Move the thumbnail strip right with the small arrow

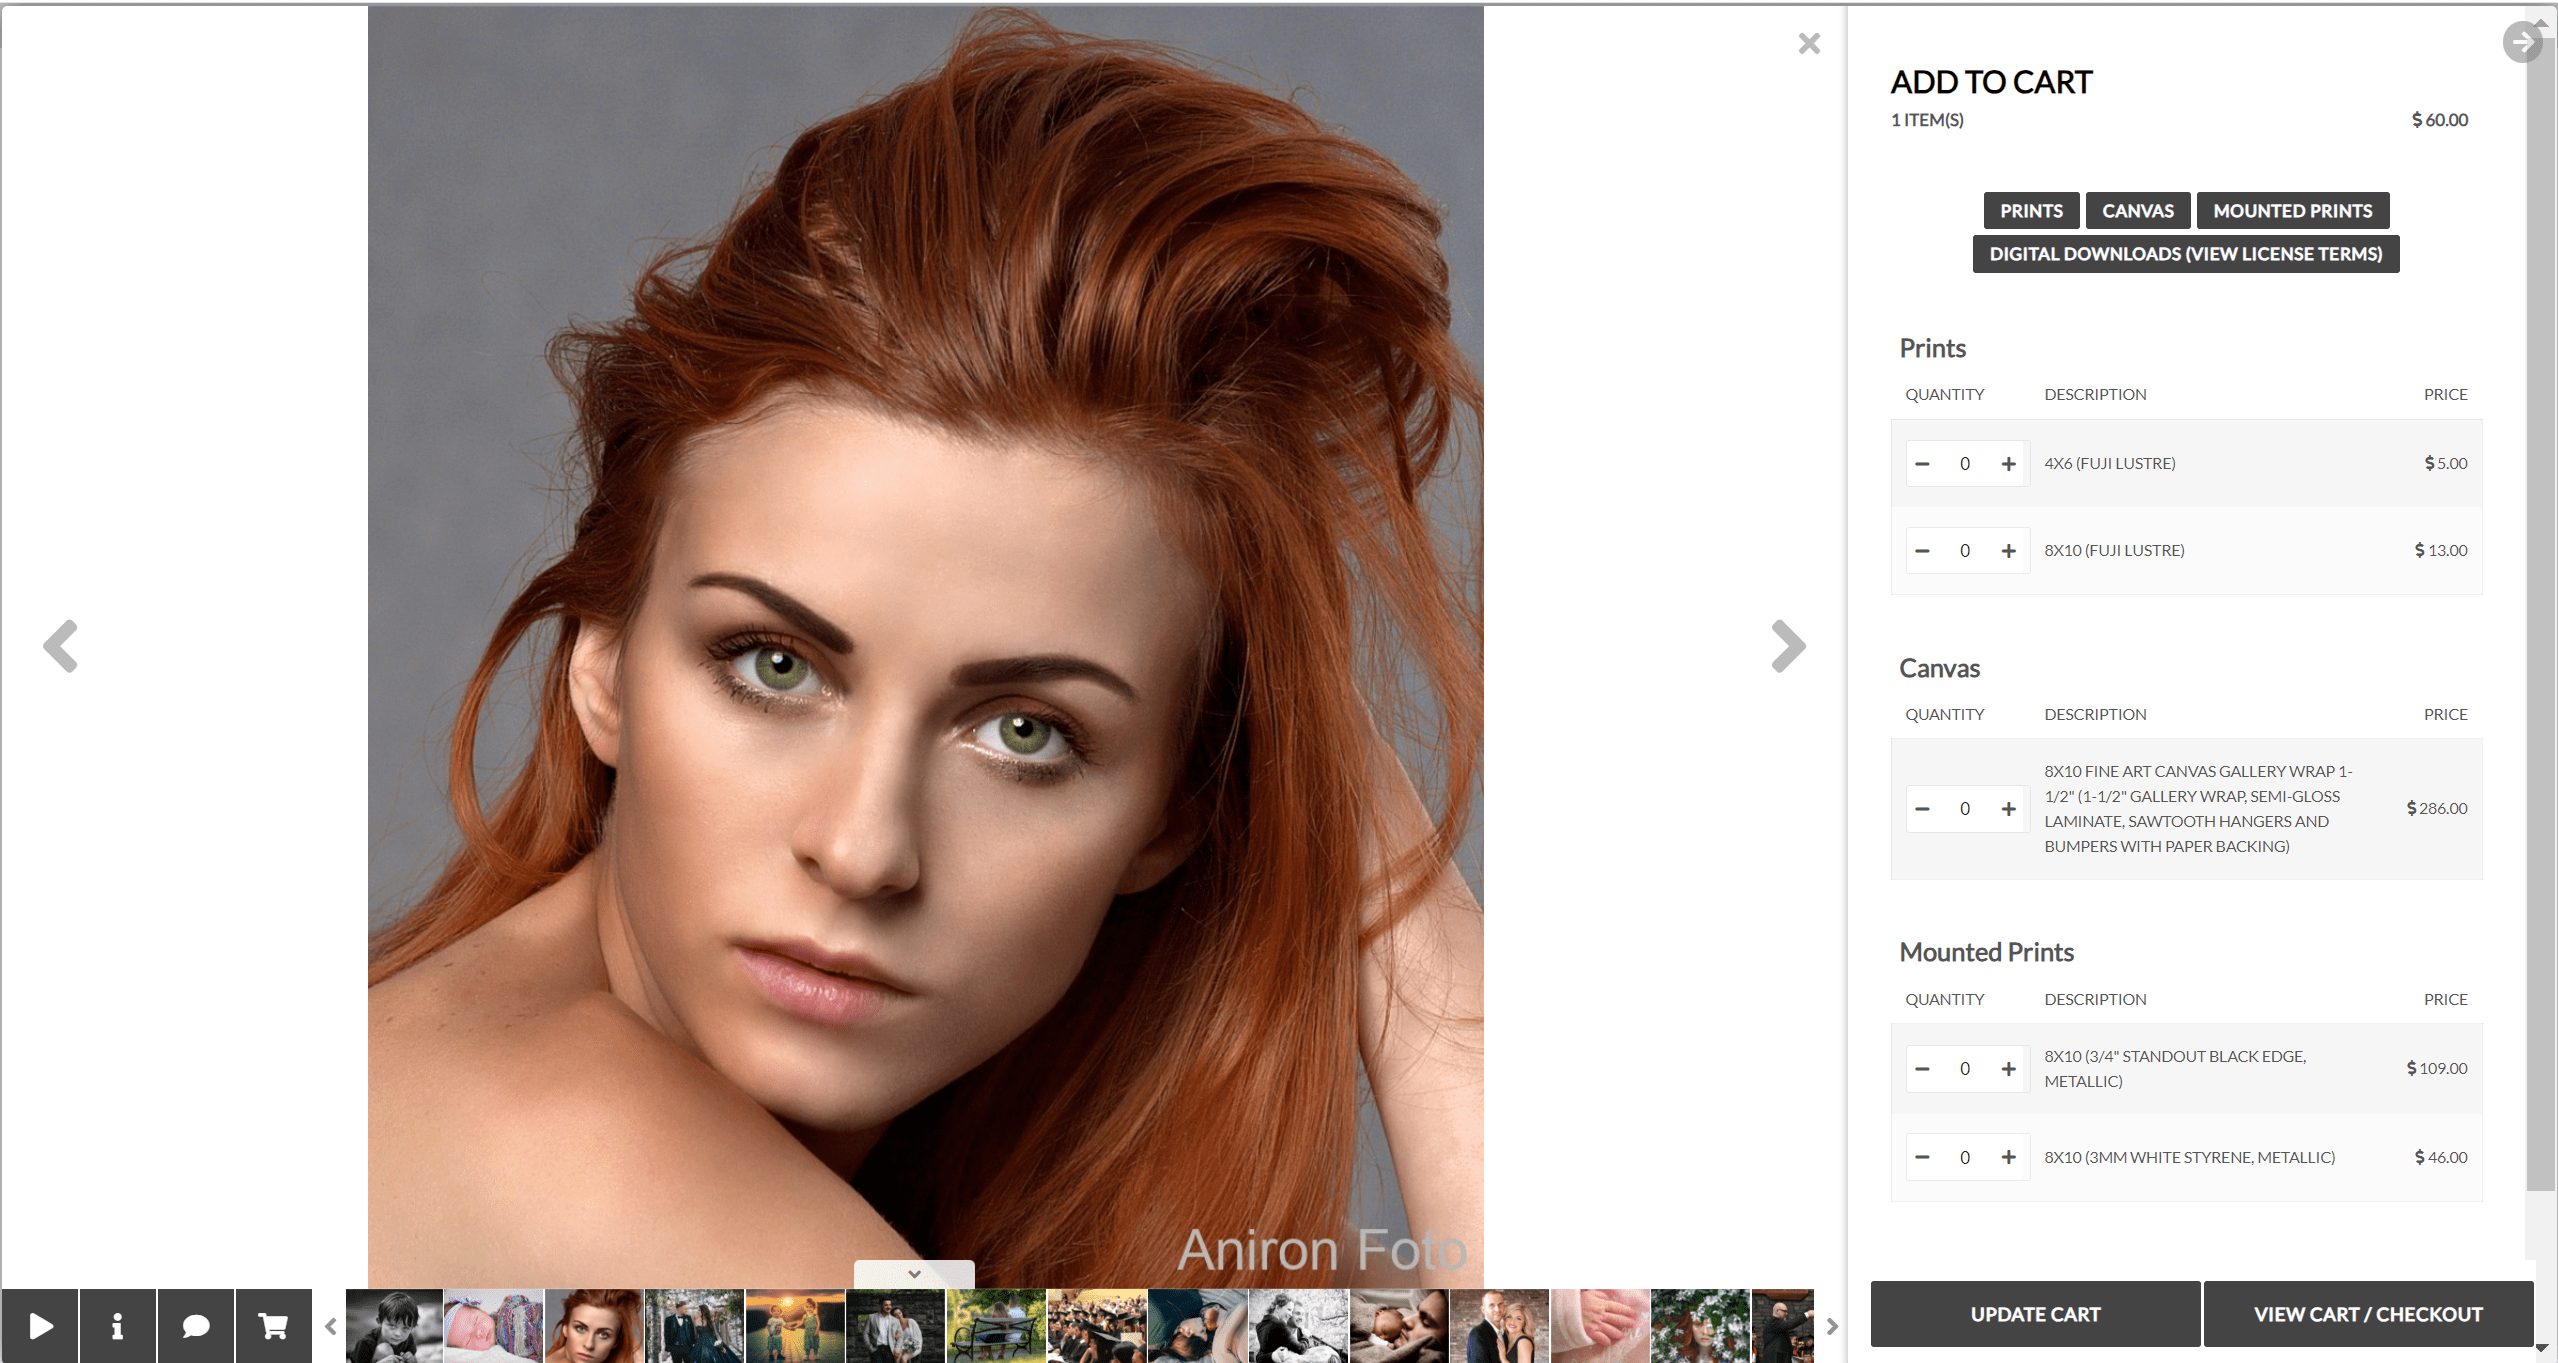[1832, 1326]
